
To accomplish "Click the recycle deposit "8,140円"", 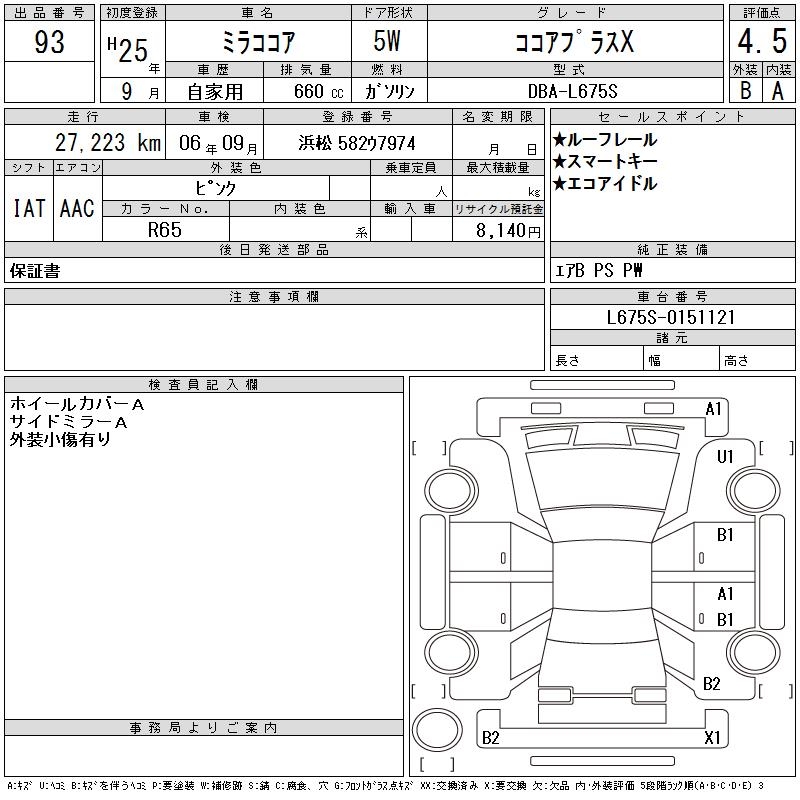I will click(508, 231).
